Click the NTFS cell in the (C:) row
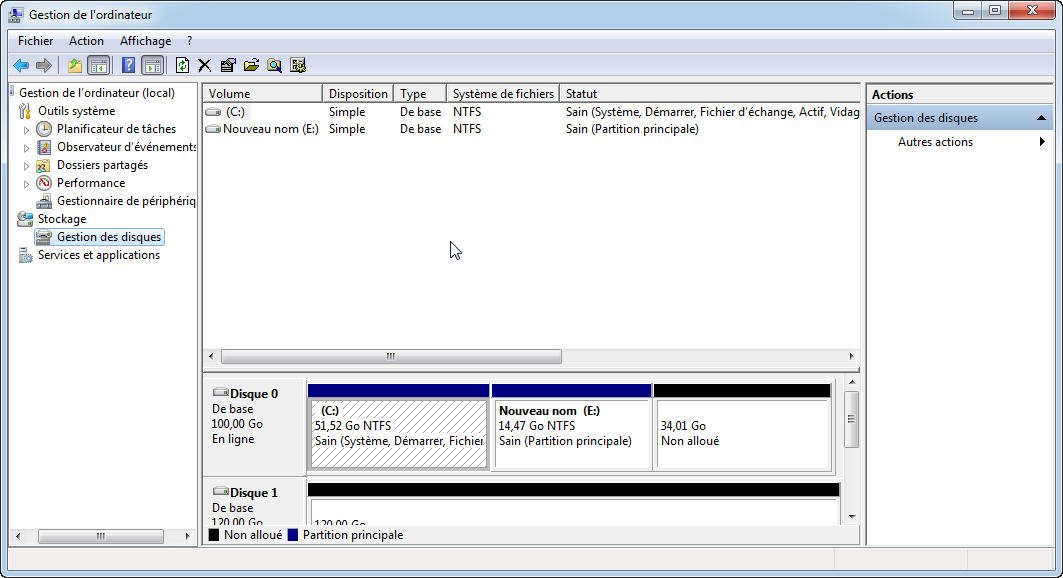This screenshot has width=1063, height=578. [x=467, y=112]
